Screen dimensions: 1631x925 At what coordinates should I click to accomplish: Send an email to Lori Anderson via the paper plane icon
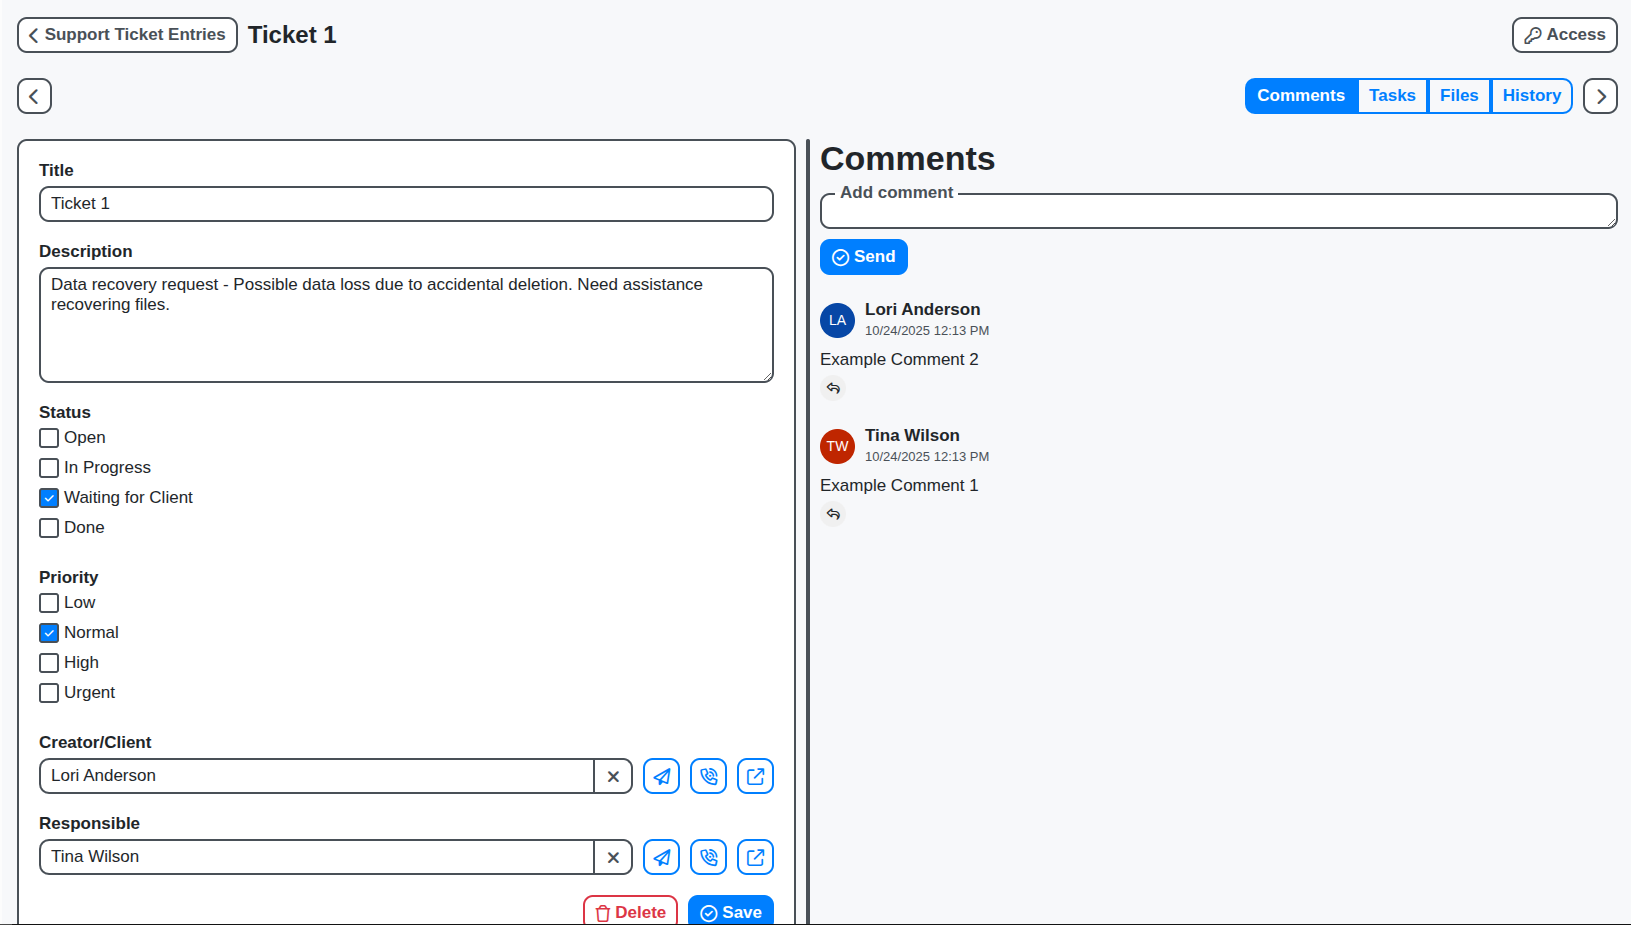point(661,776)
